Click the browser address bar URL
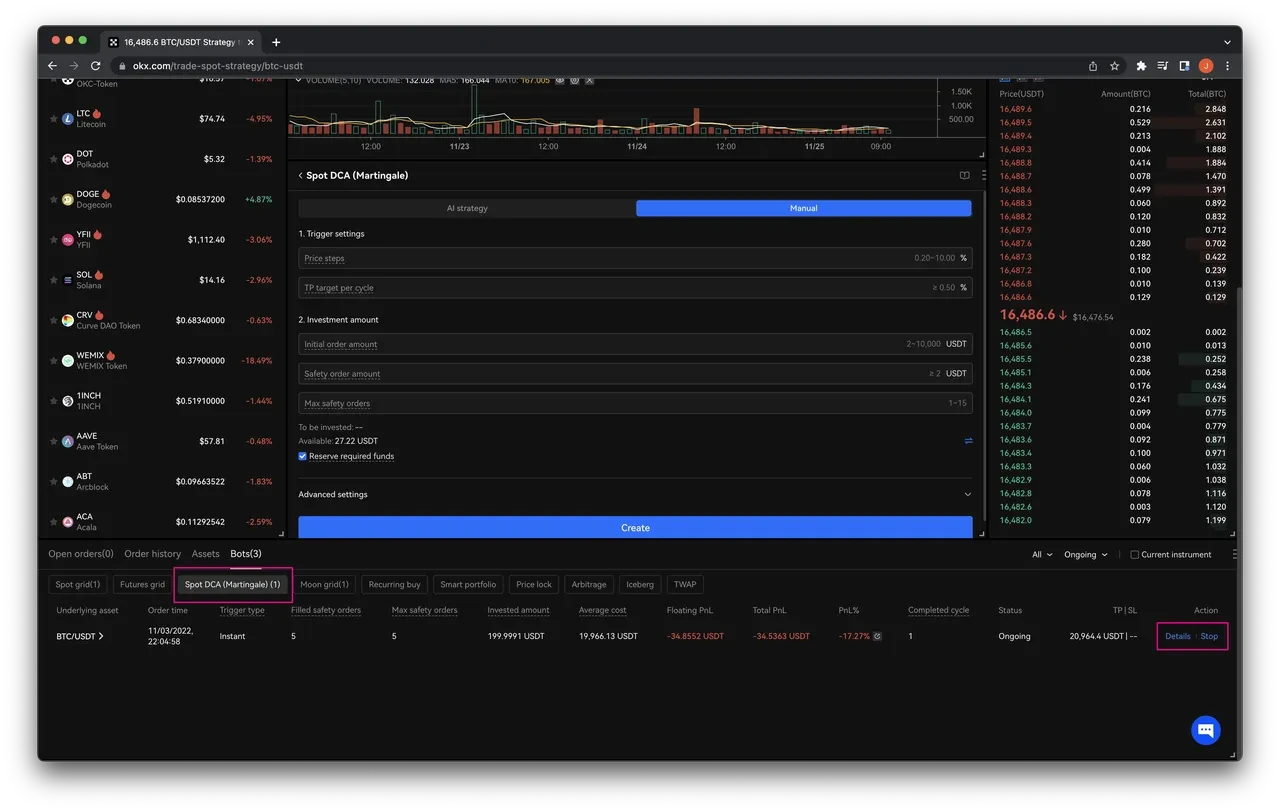 click(x=218, y=66)
